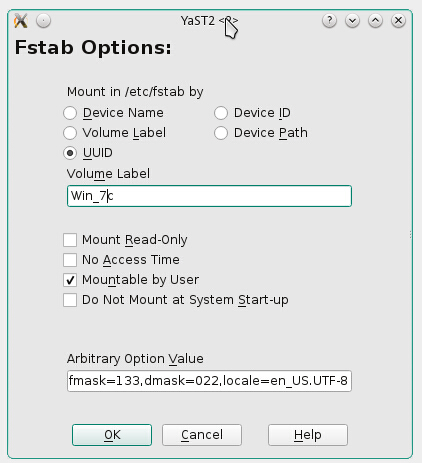Click the question mark help titlebar icon

click(329, 21)
